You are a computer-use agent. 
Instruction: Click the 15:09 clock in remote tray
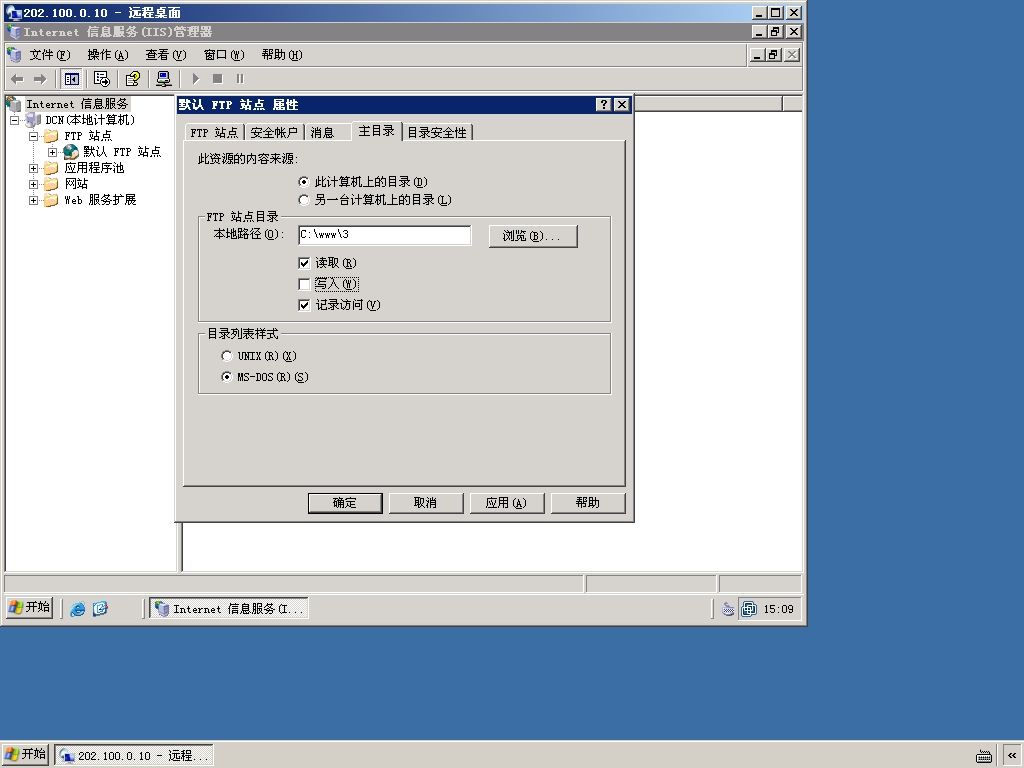778,609
